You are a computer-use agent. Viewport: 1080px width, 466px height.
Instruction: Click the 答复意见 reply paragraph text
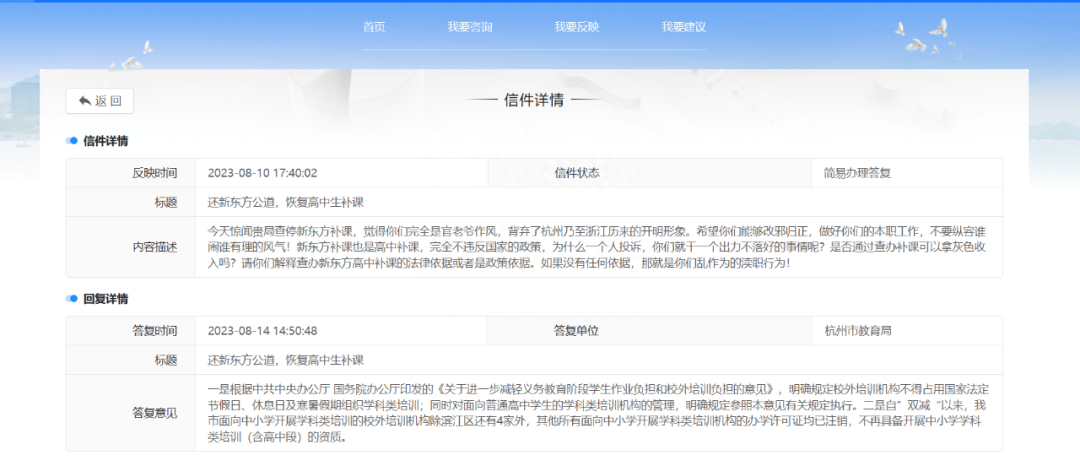tap(598, 413)
